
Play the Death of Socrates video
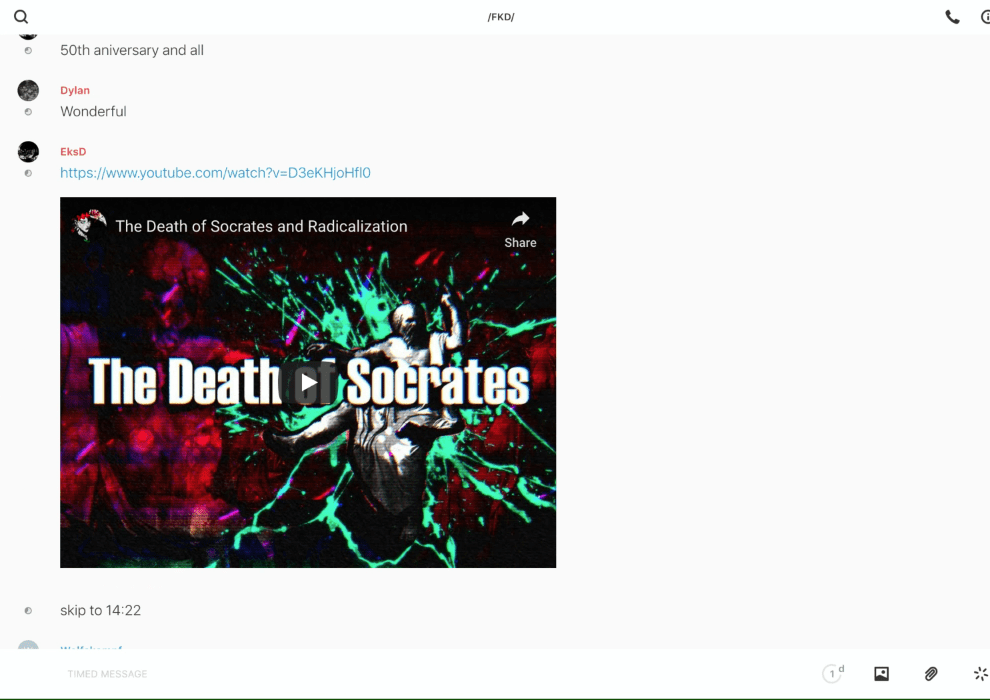coord(308,382)
